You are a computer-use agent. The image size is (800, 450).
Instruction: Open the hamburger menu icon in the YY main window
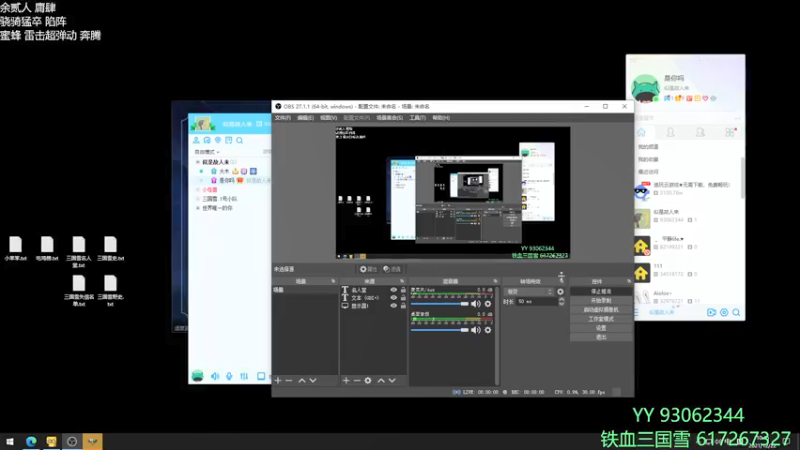click(x=636, y=312)
